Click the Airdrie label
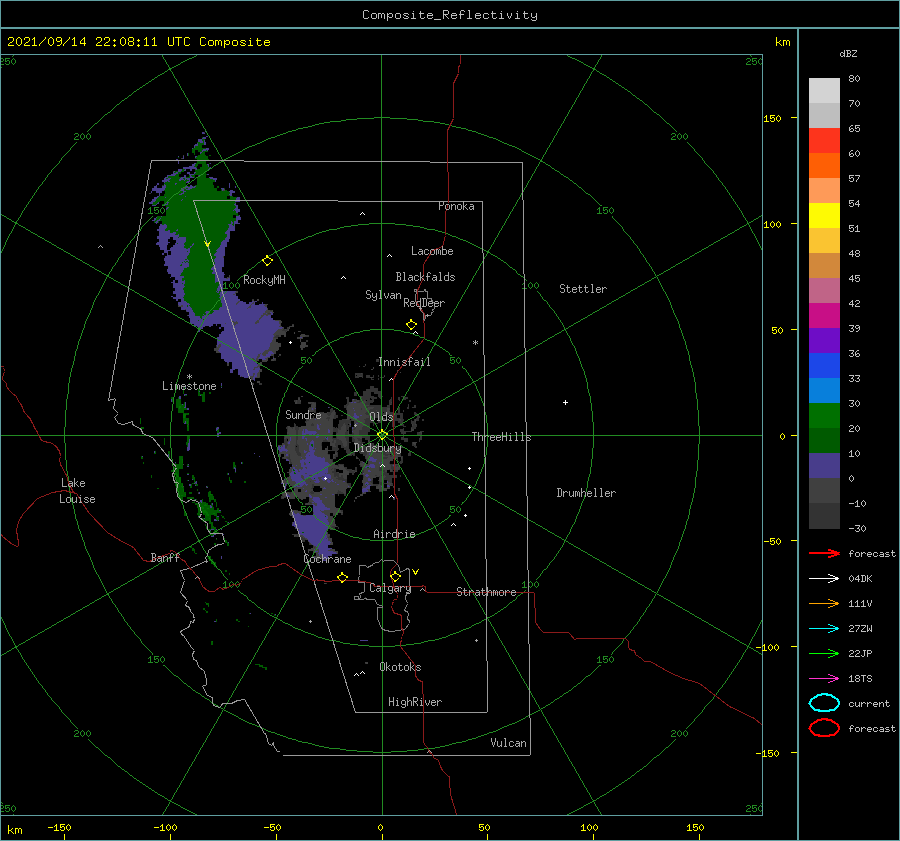Image resolution: width=900 pixels, height=841 pixels. (394, 534)
